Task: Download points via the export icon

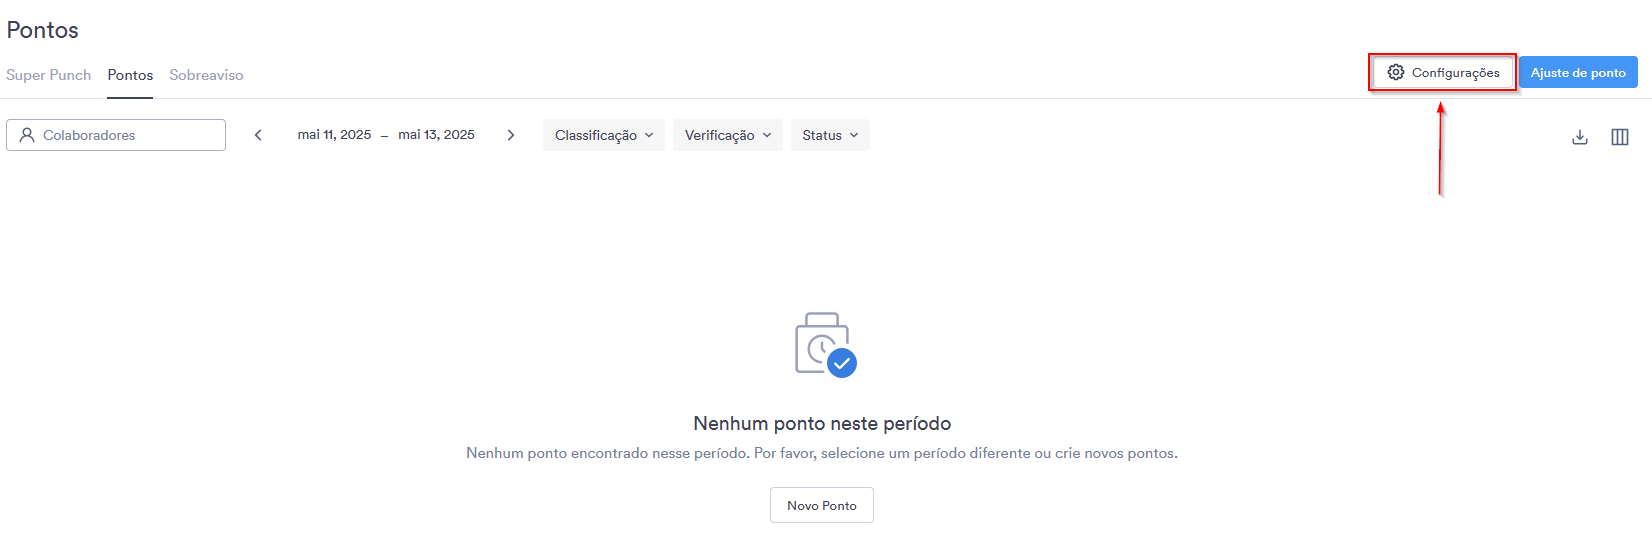Action: click(1580, 137)
